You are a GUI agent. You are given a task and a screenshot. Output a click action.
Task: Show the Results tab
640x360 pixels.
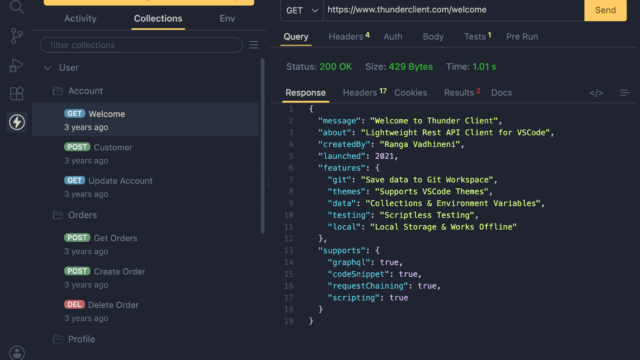tap(462, 93)
